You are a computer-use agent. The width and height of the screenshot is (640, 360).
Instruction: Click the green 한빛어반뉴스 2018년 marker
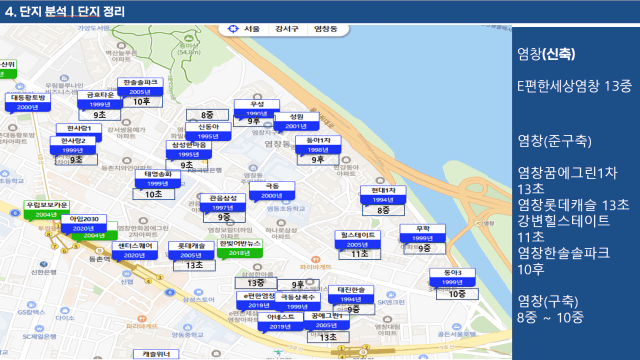pyautogui.click(x=240, y=248)
